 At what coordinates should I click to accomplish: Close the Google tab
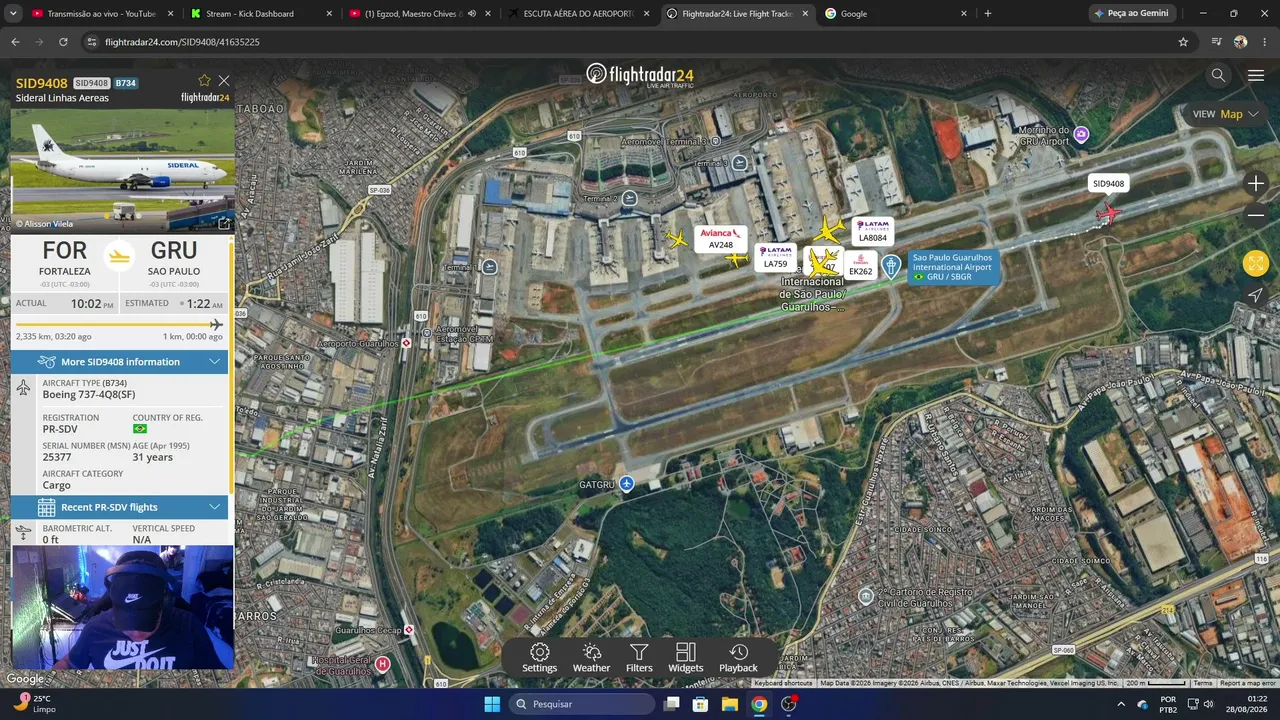tap(964, 14)
